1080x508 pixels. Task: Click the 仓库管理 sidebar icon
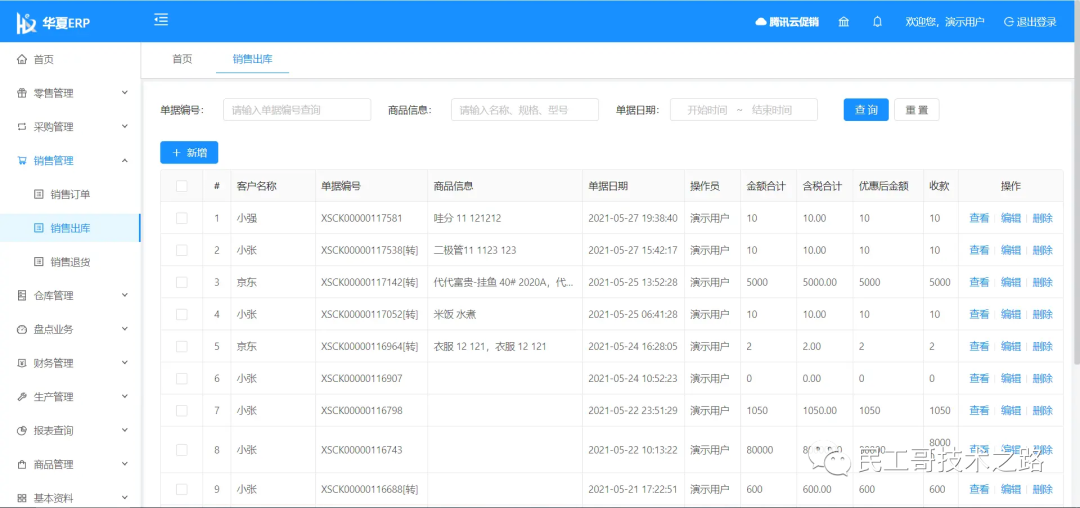pyautogui.click(x=22, y=296)
